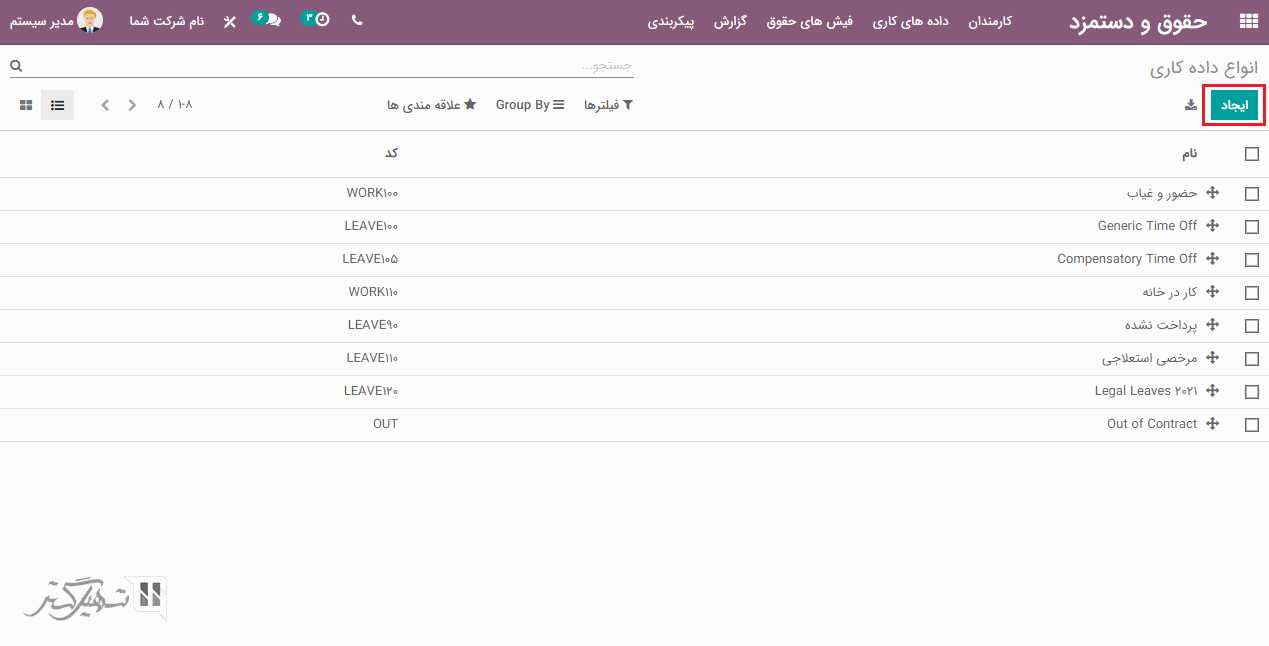This screenshot has height=646, width=1269.
Task: Open the مدیر سیستم user menu
Action: [56, 21]
